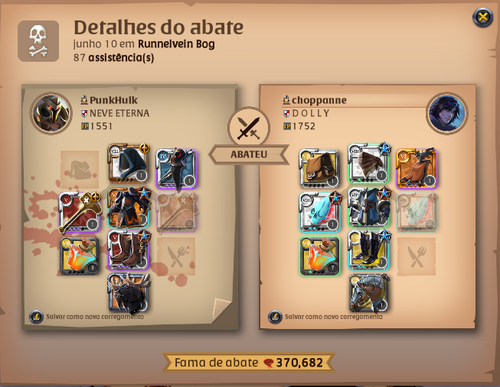Viewport: 500px width, 387px height.
Task: Select PunkHulk's brown boots item
Action: [128, 250]
